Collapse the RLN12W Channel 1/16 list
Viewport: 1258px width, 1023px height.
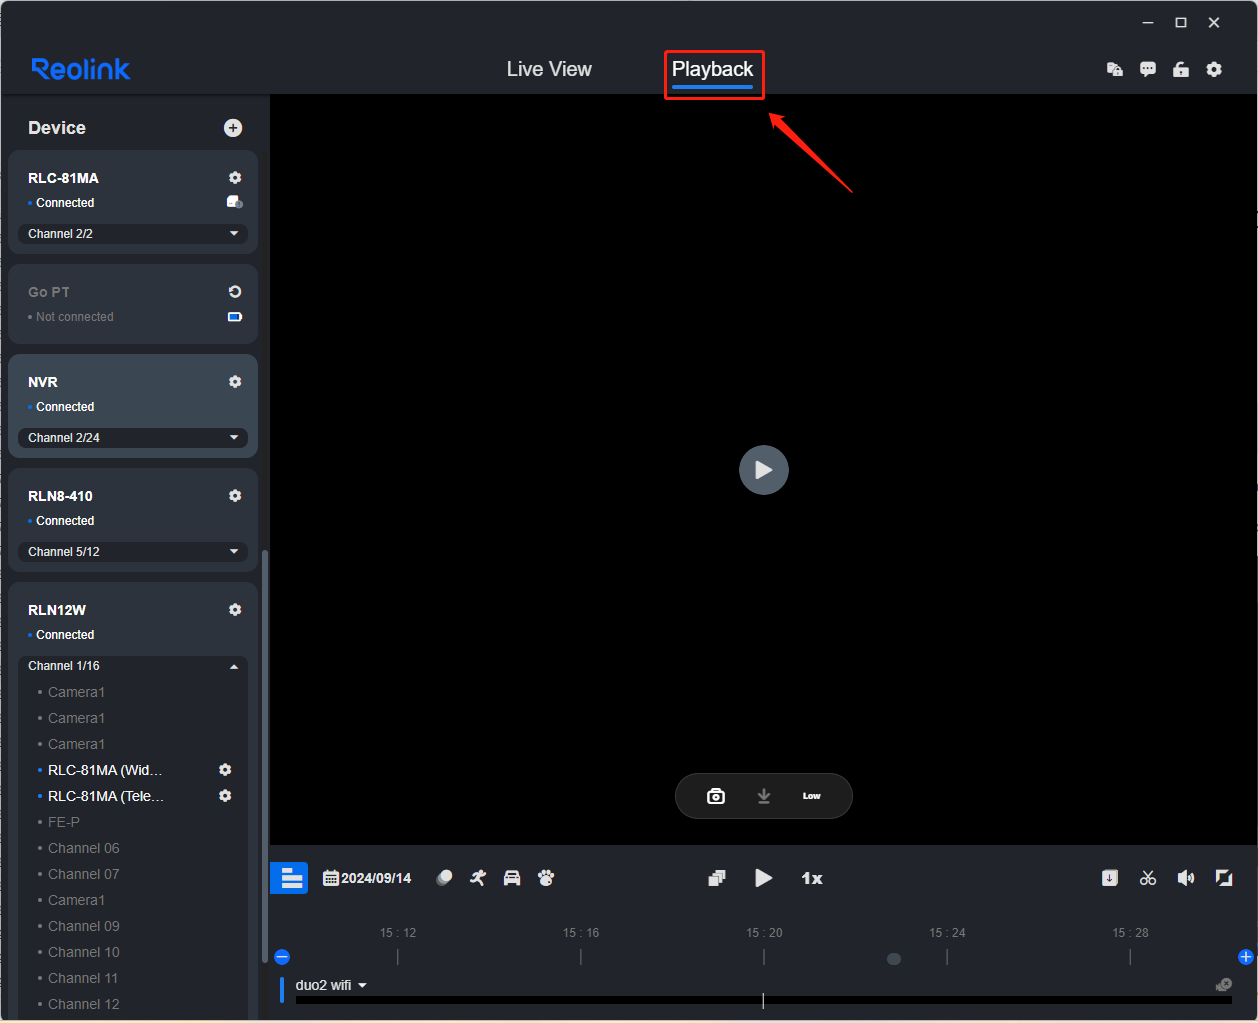234,665
